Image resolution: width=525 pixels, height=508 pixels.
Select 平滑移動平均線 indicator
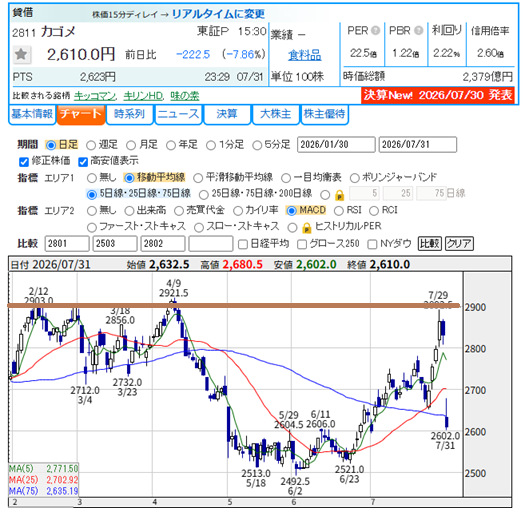tap(198, 178)
